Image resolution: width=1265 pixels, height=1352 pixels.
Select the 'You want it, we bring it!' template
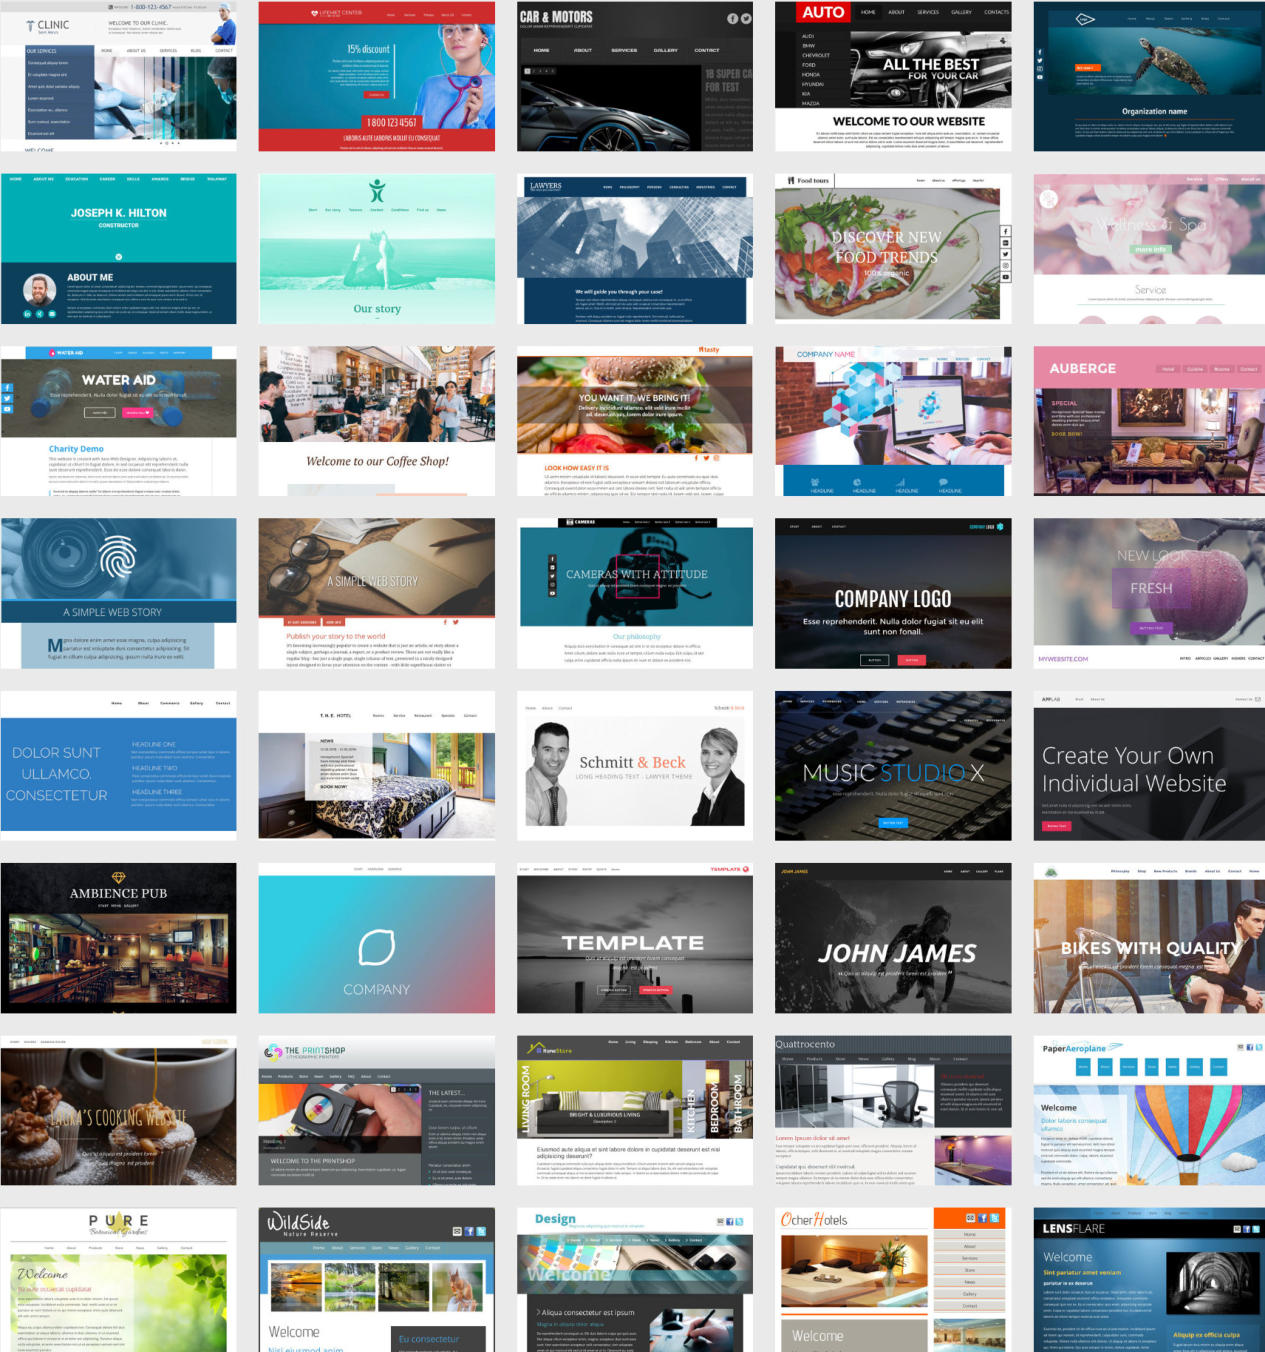point(635,421)
